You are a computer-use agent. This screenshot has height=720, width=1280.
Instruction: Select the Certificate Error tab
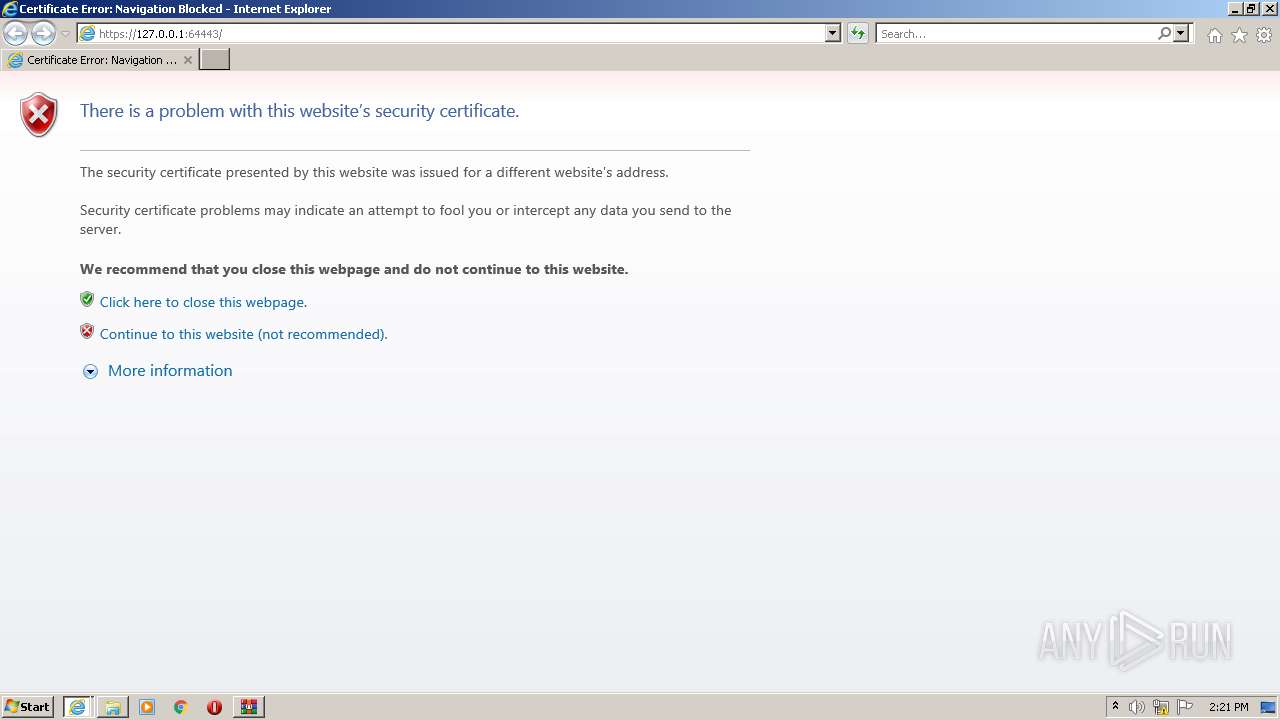pyautogui.click(x=100, y=60)
